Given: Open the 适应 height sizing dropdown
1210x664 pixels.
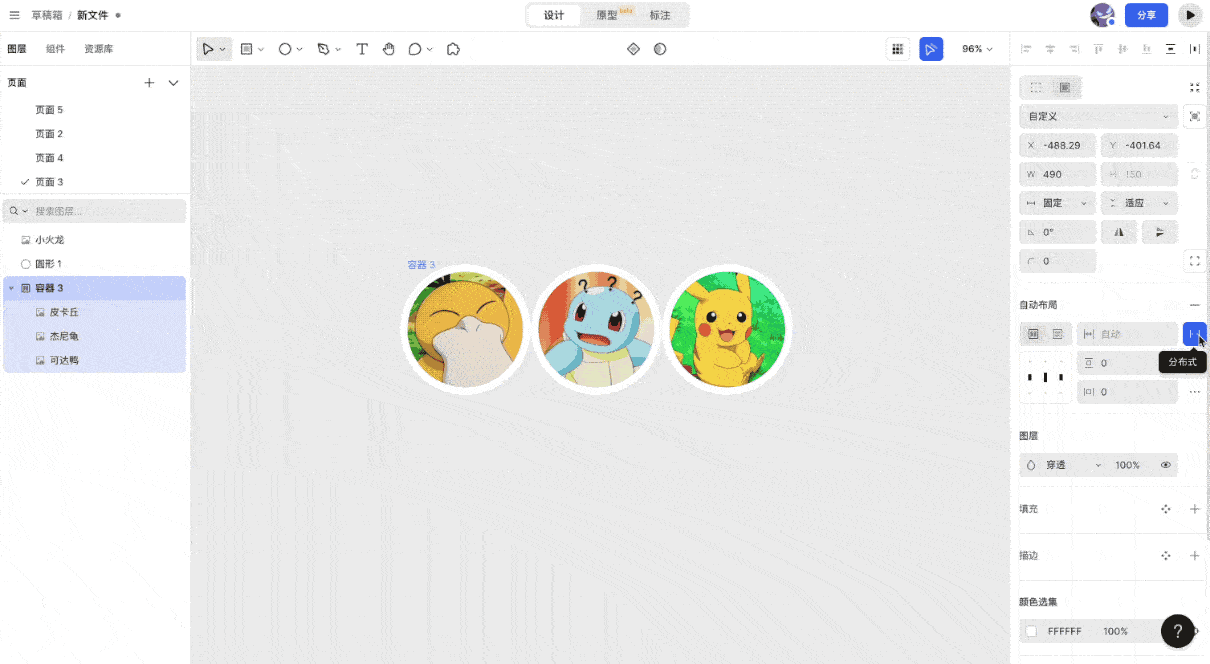Looking at the screenshot, I should pos(1139,203).
